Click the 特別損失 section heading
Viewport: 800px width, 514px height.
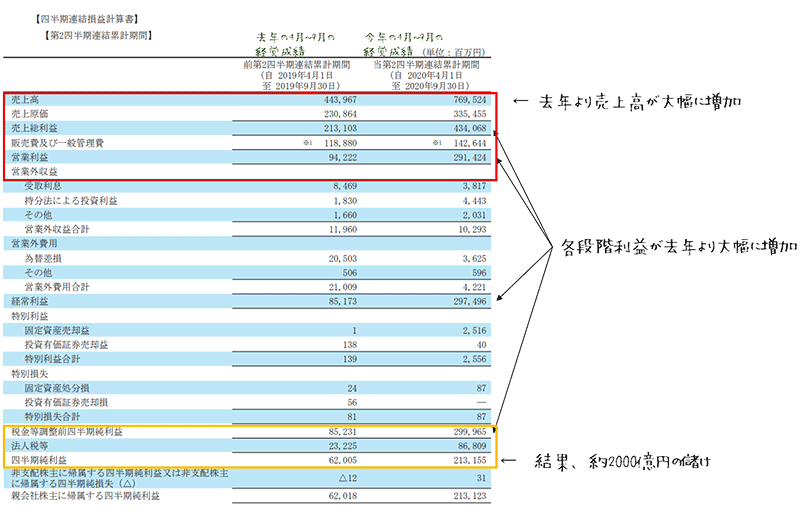[30, 374]
